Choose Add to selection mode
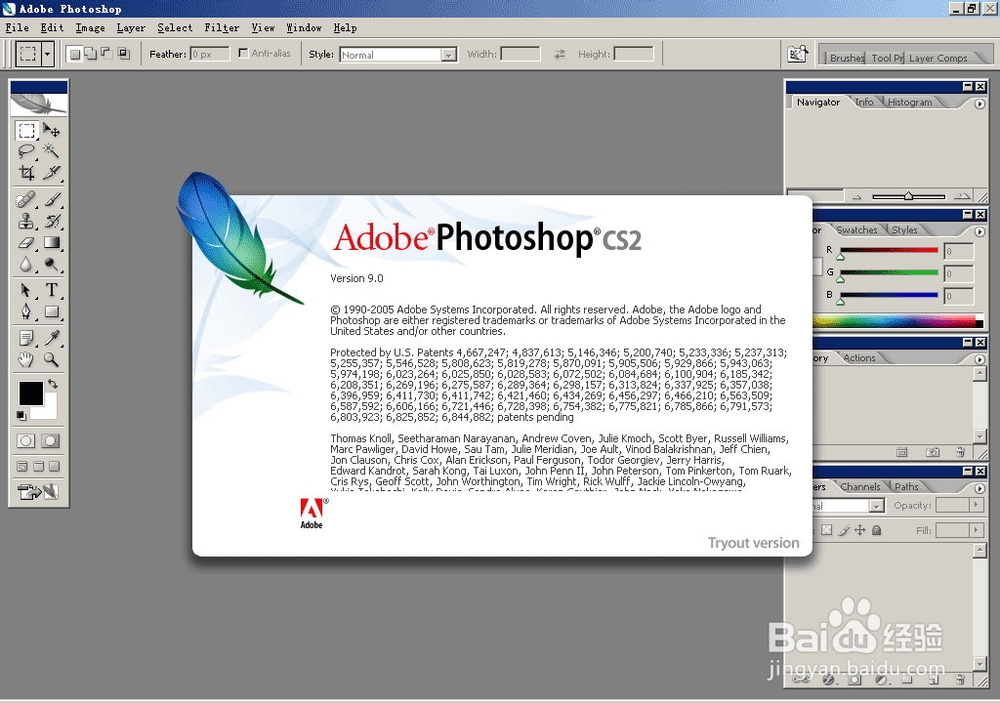This screenshot has height=703, width=1000. coord(91,54)
